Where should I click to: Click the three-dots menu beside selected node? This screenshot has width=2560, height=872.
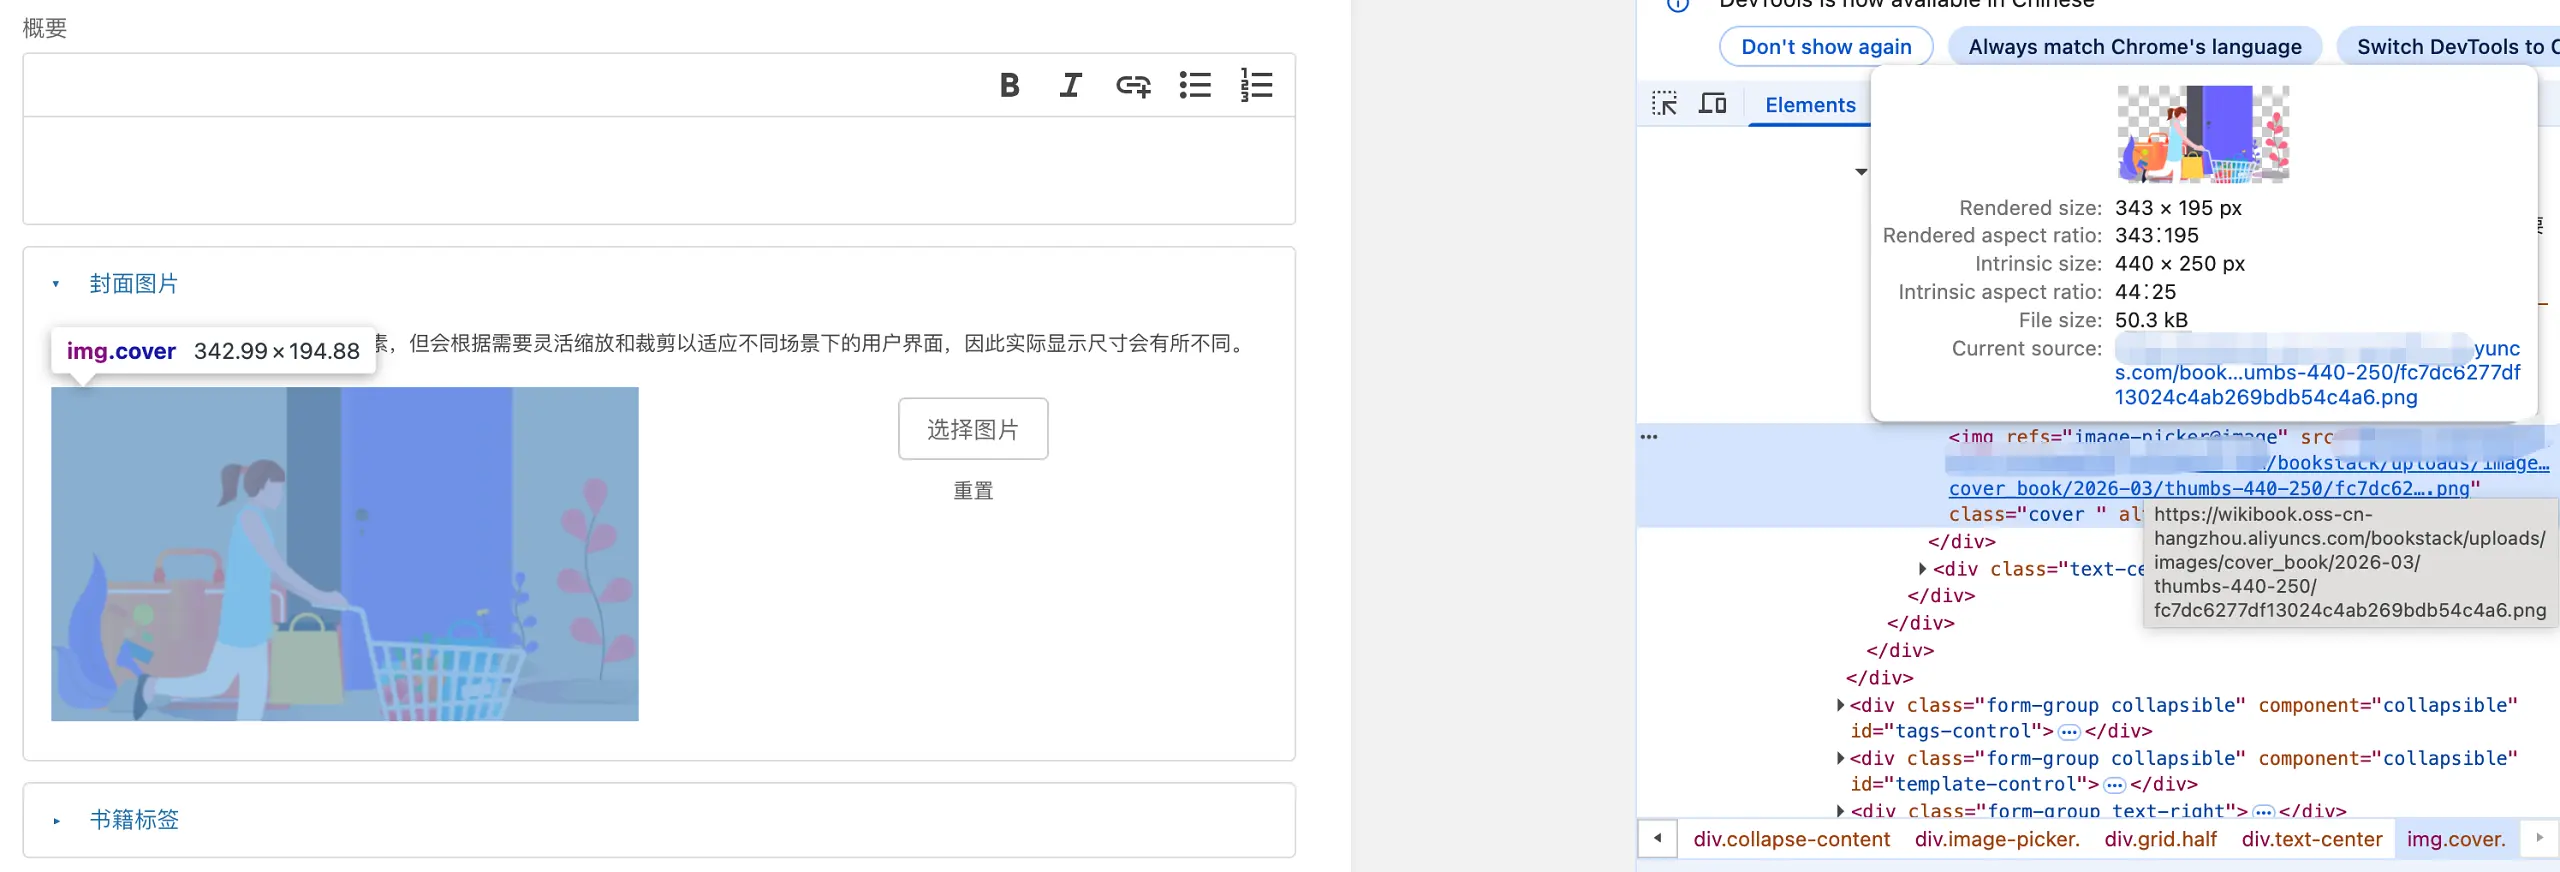[1649, 437]
